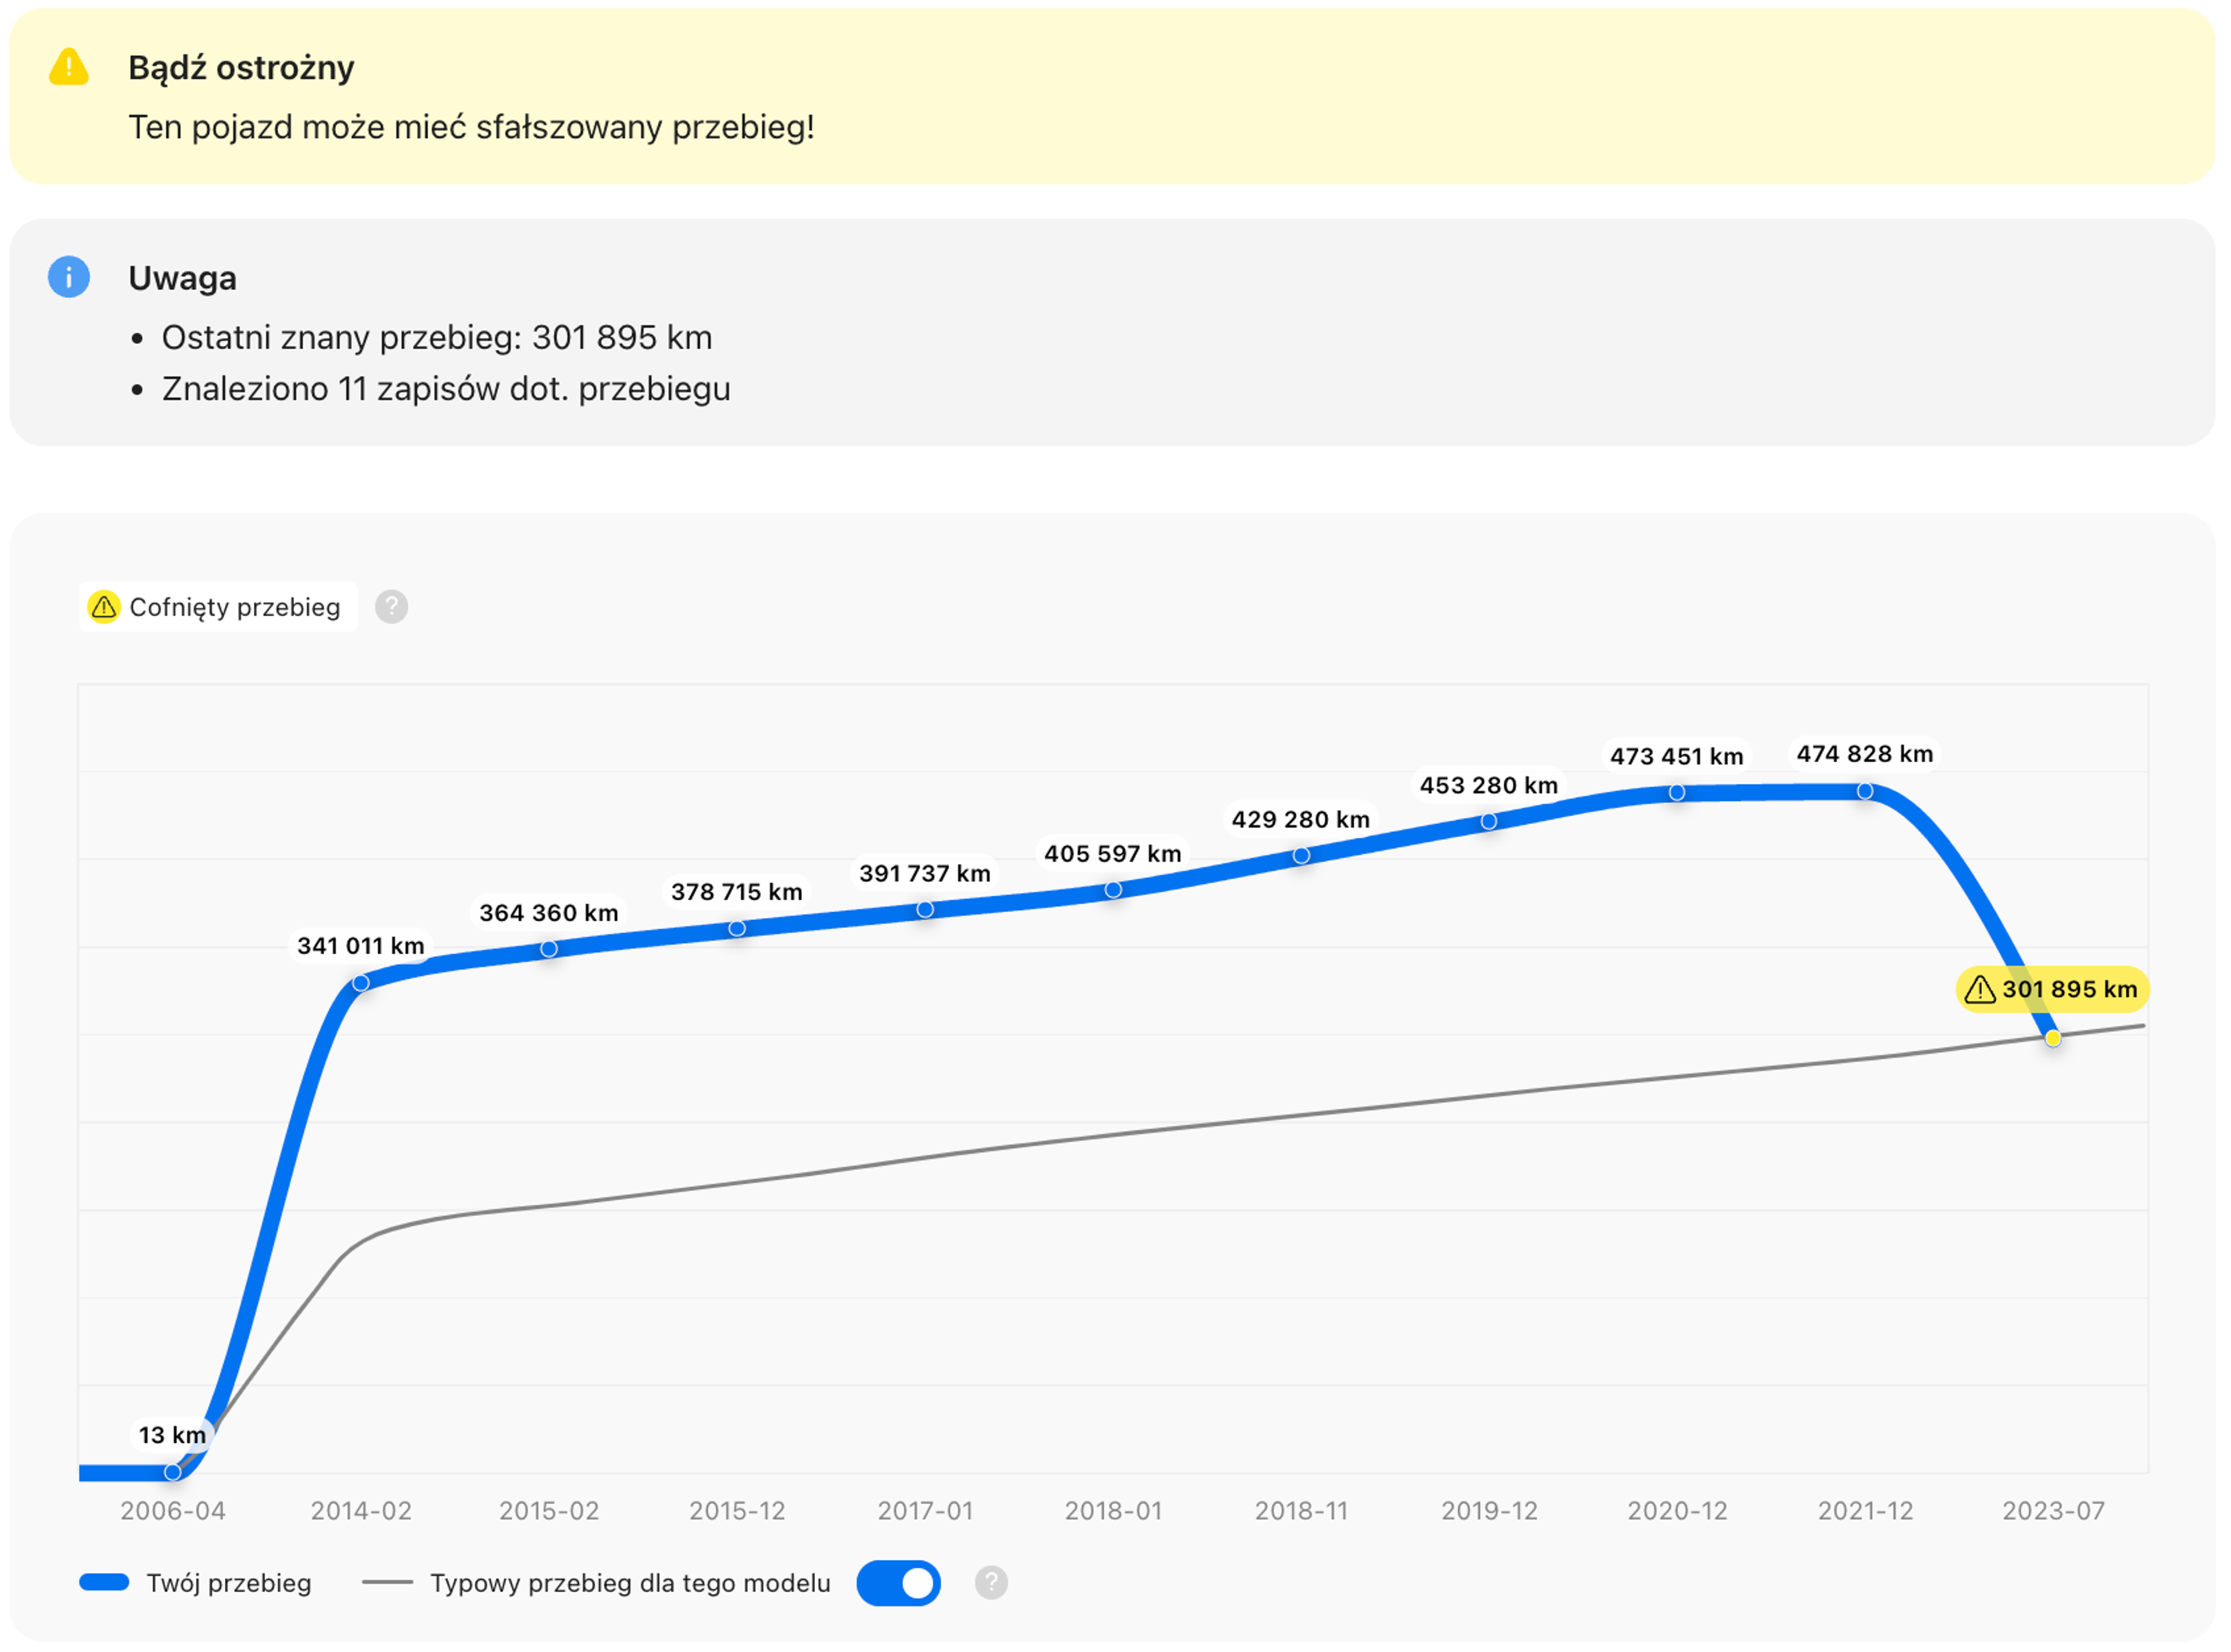
Task: Click the yellow warning triangle icon
Action: [69, 67]
